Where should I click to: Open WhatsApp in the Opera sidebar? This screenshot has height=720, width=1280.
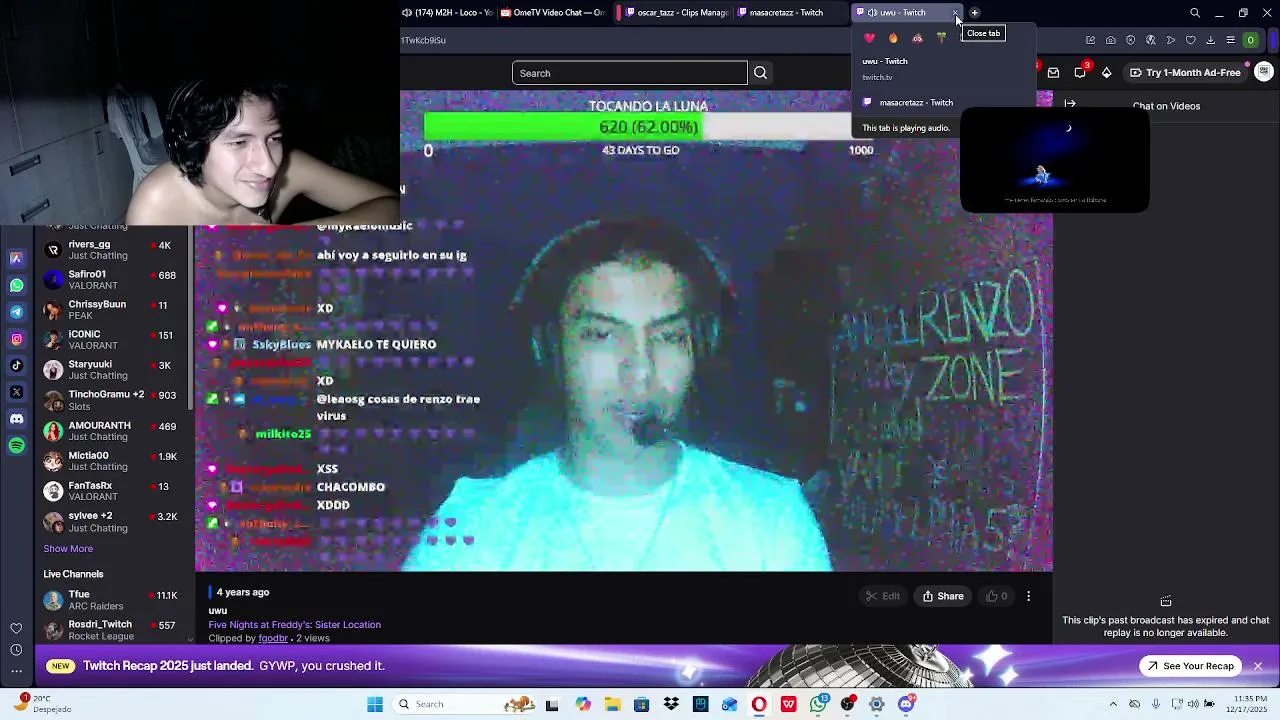pos(17,285)
